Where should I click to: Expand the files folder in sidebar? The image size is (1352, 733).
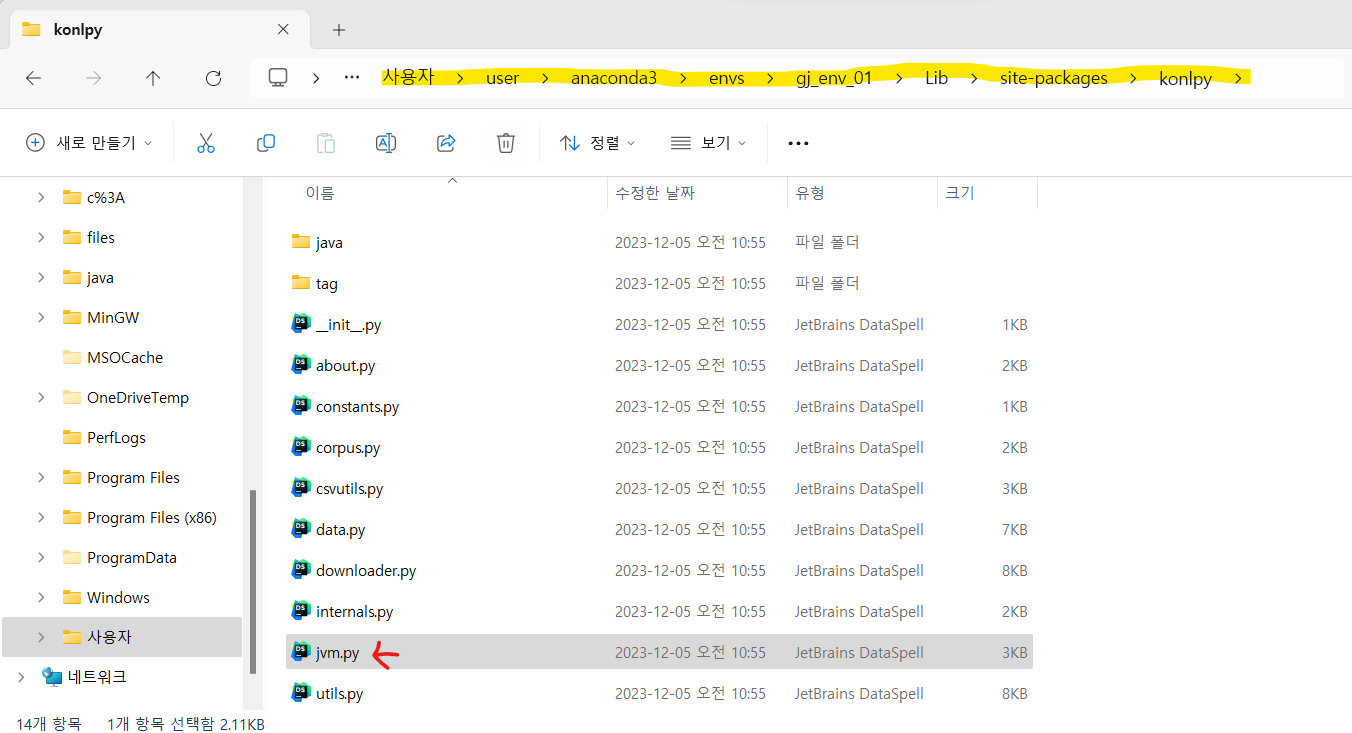(x=41, y=237)
